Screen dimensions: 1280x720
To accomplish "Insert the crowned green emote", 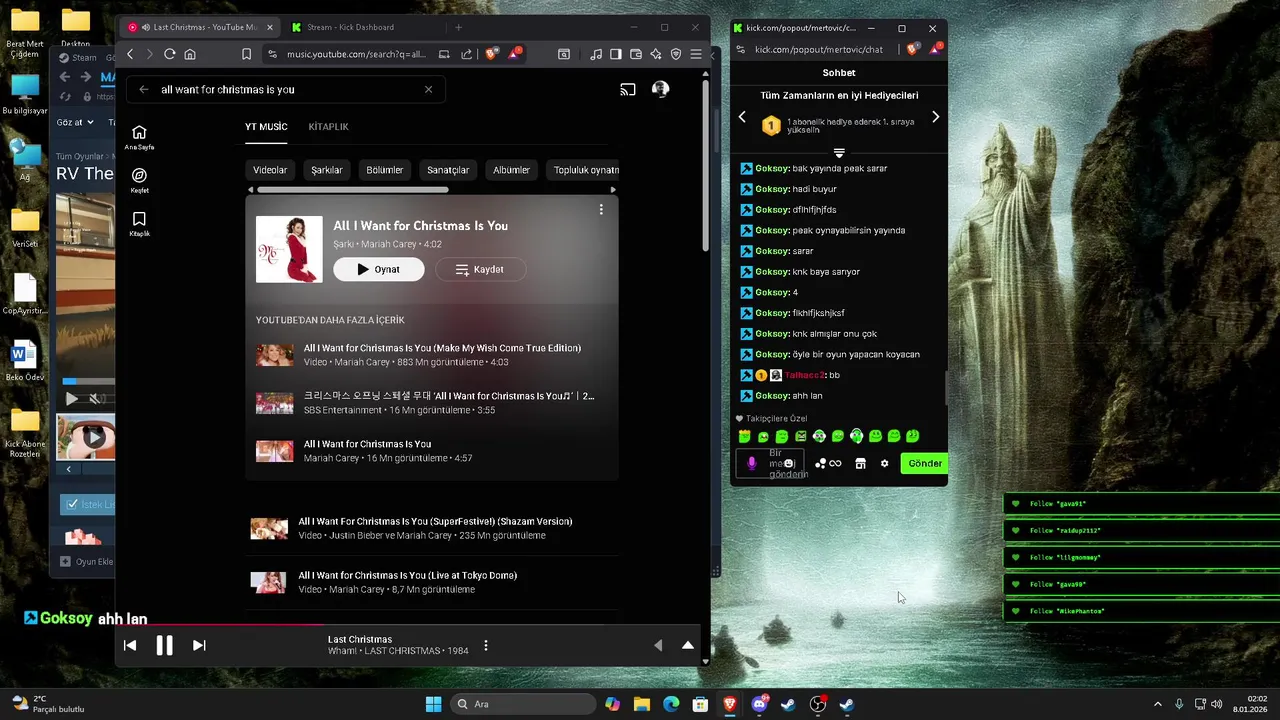I will click(744, 436).
